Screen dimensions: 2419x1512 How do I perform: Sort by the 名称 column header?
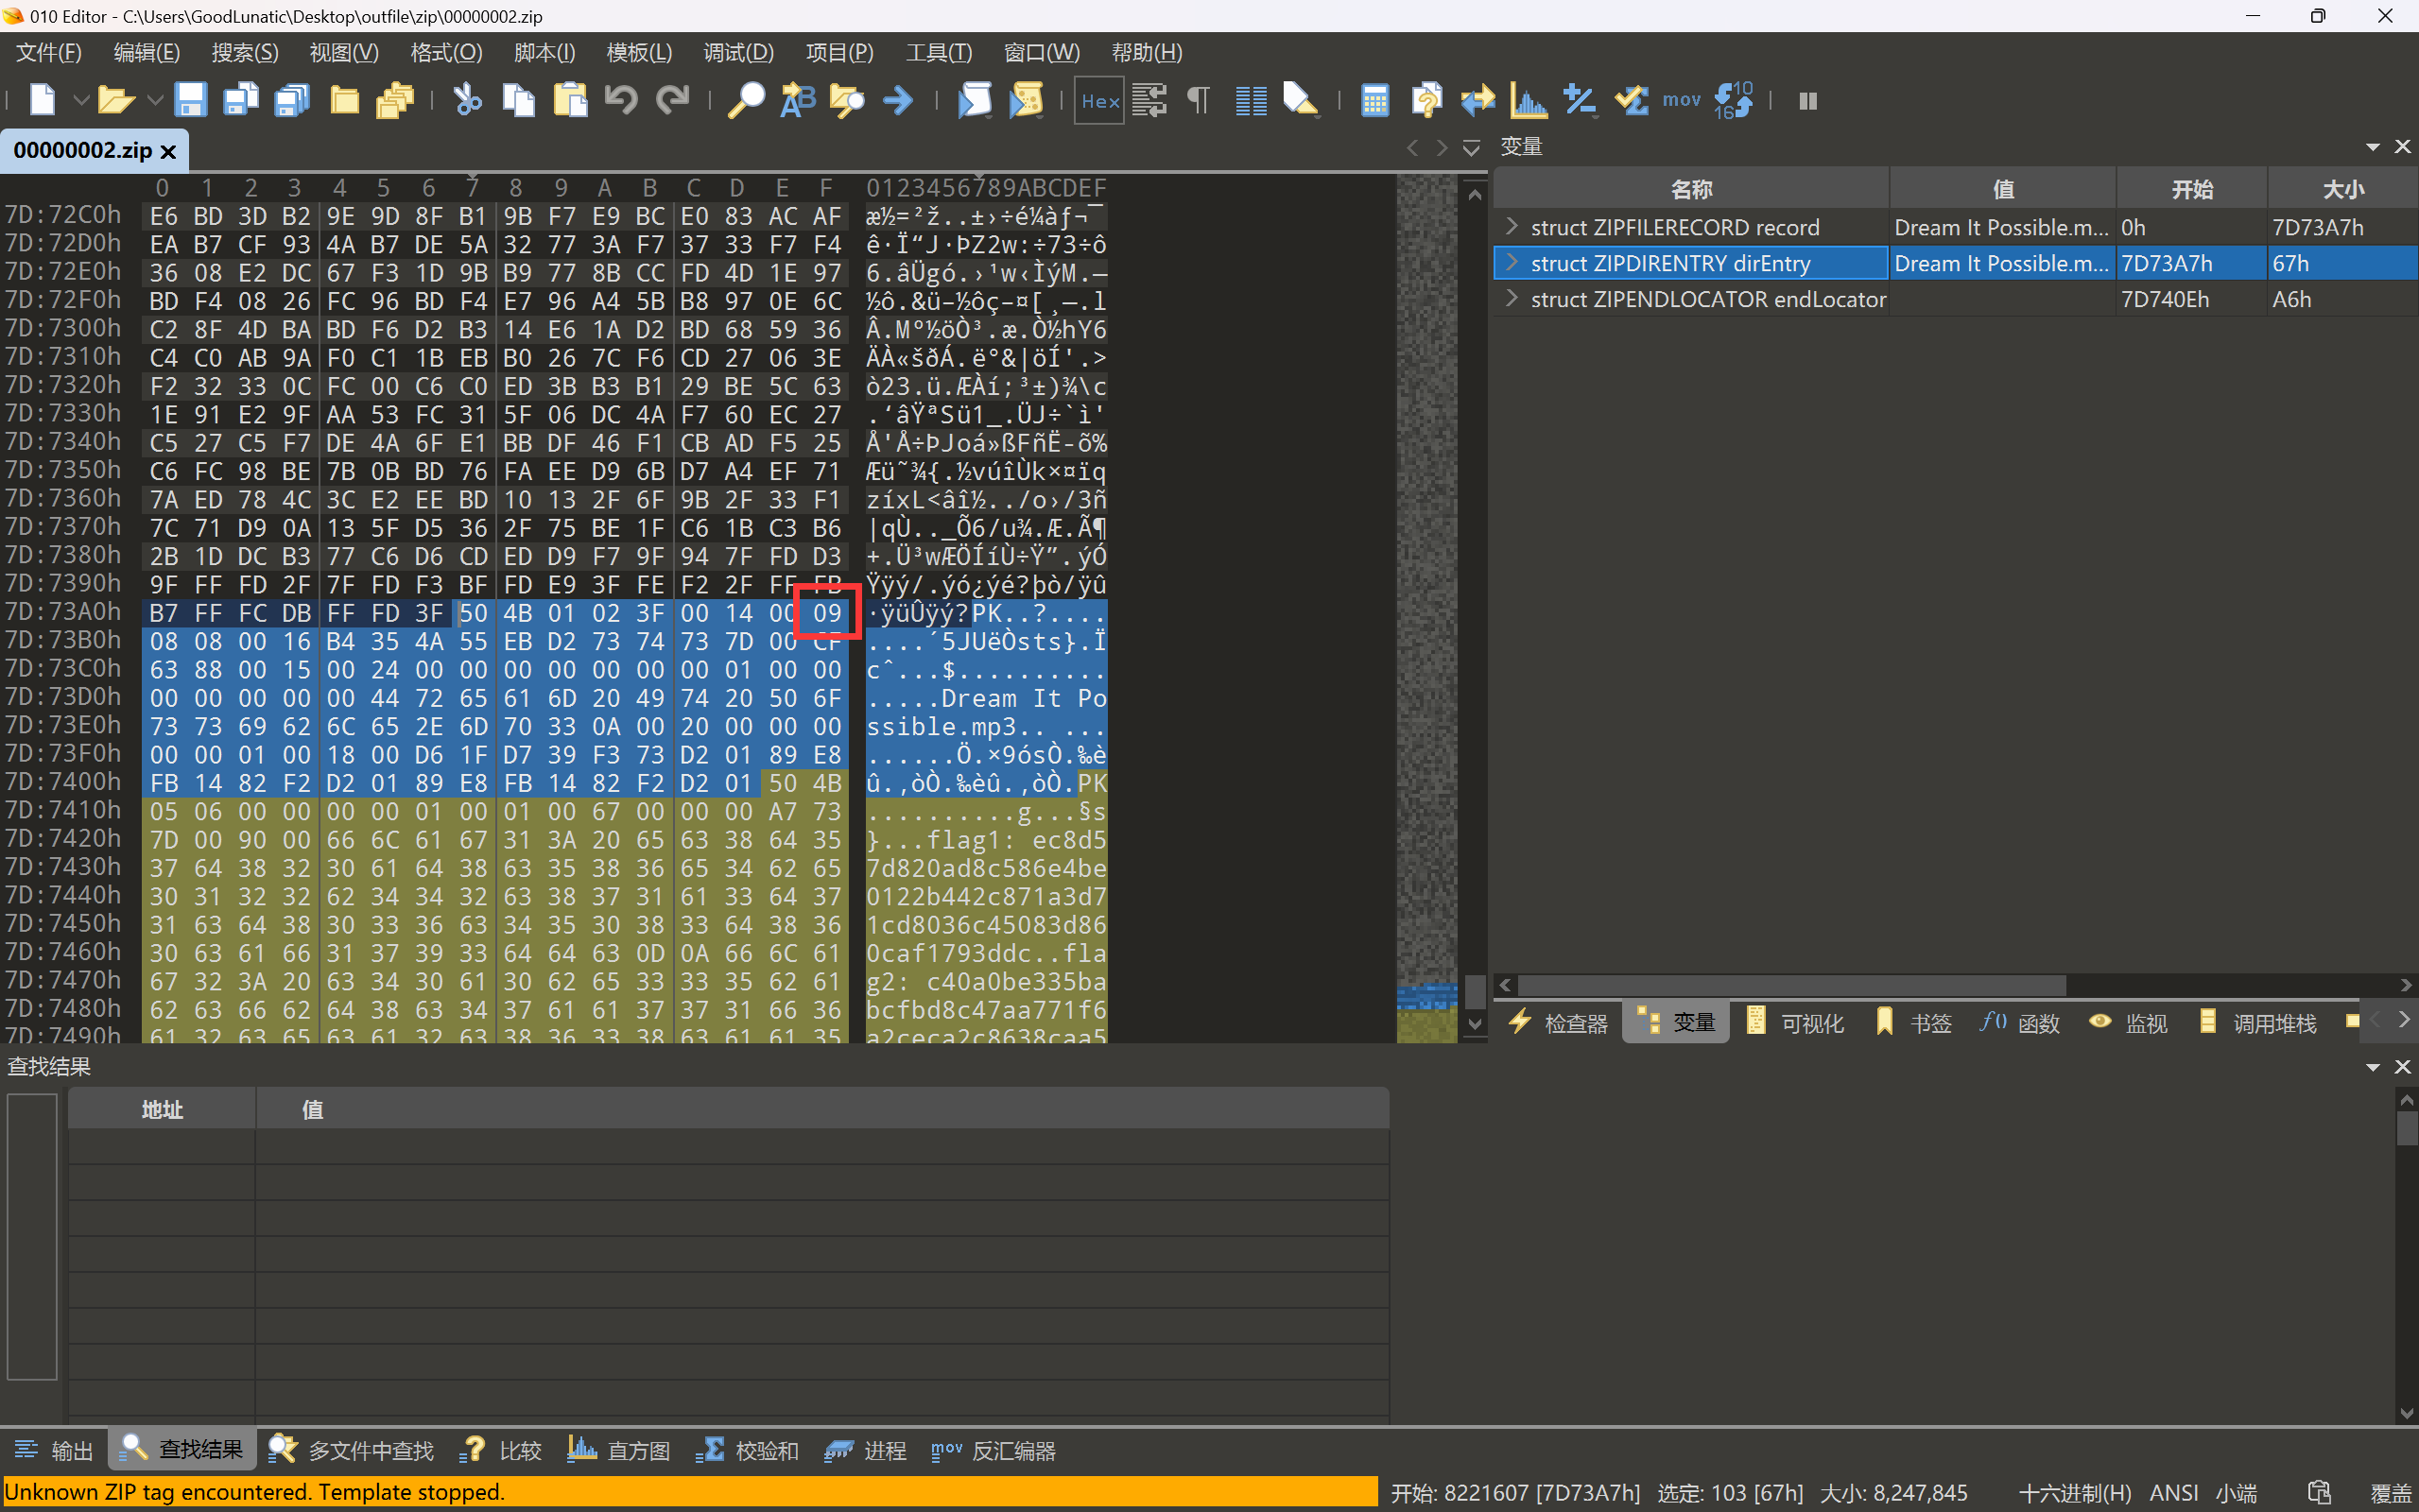point(1691,189)
